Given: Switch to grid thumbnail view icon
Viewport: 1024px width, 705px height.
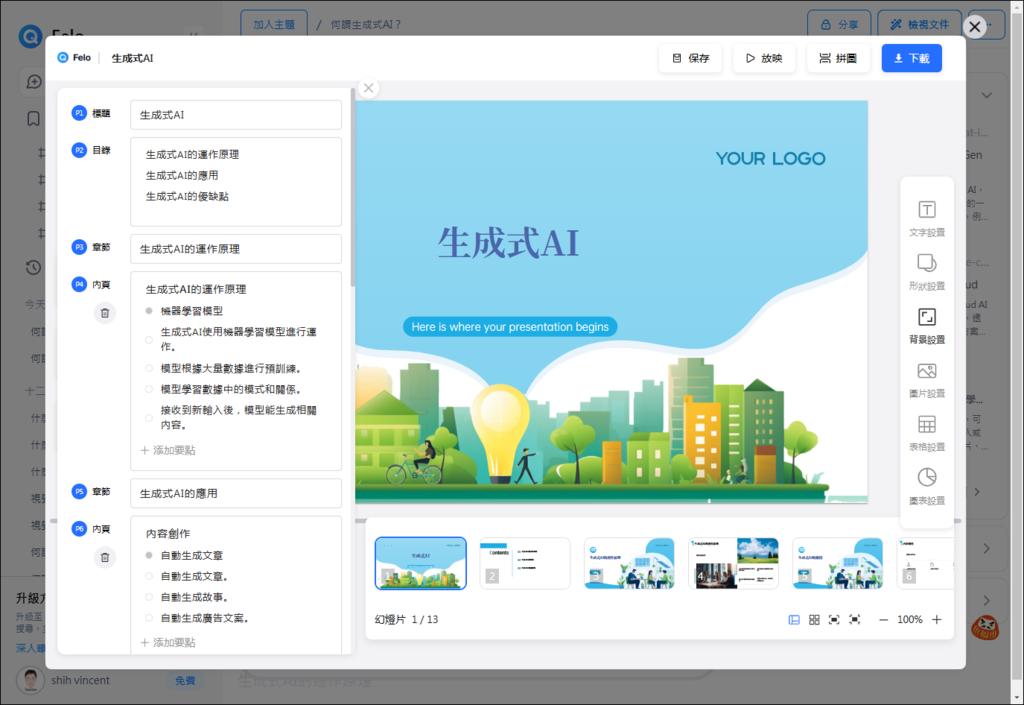Looking at the screenshot, I should pyautogui.click(x=814, y=620).
